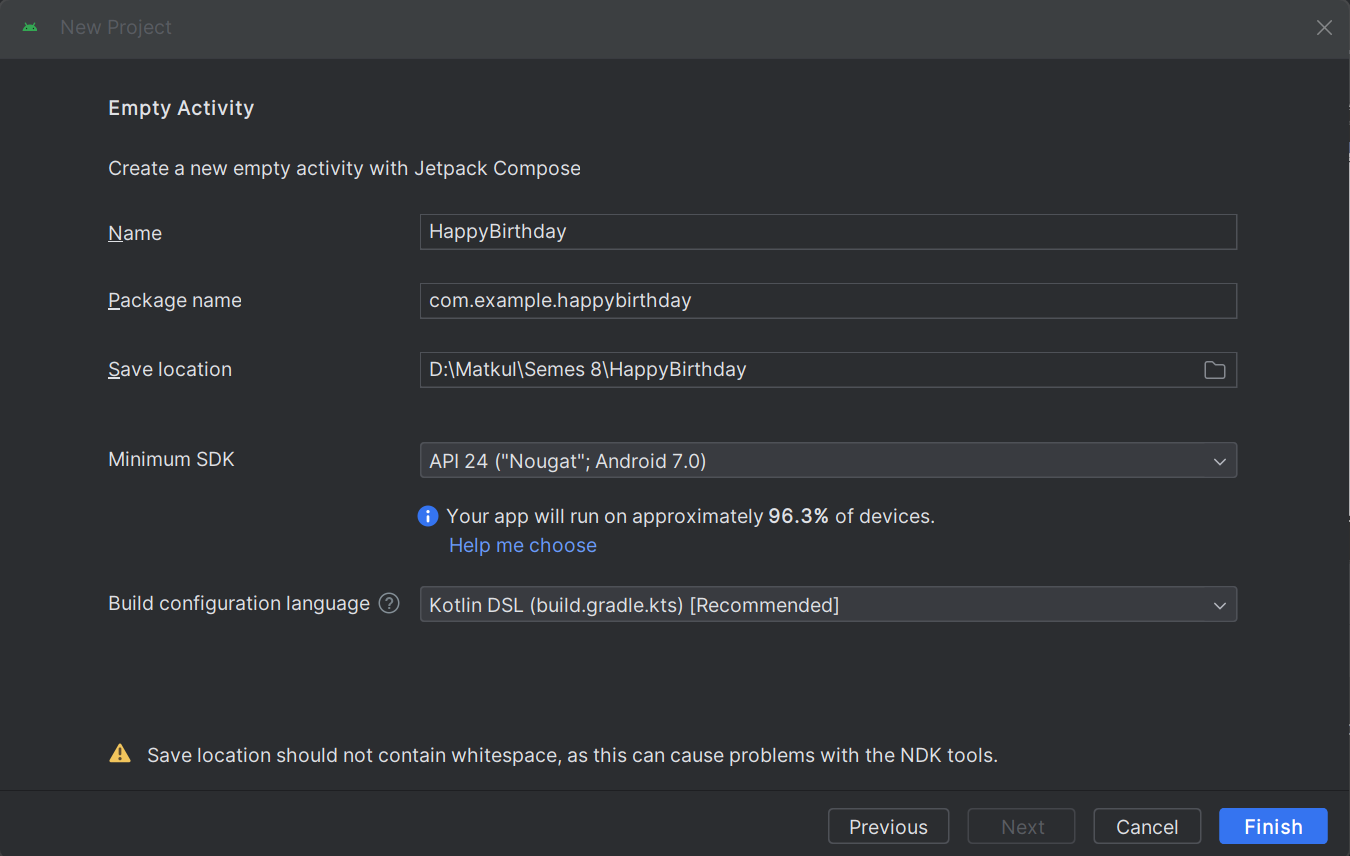The height and width of the screenshot is (856, 1350).
Task: Click the yellow warning icon about whitespace
Action: point(120,754)
